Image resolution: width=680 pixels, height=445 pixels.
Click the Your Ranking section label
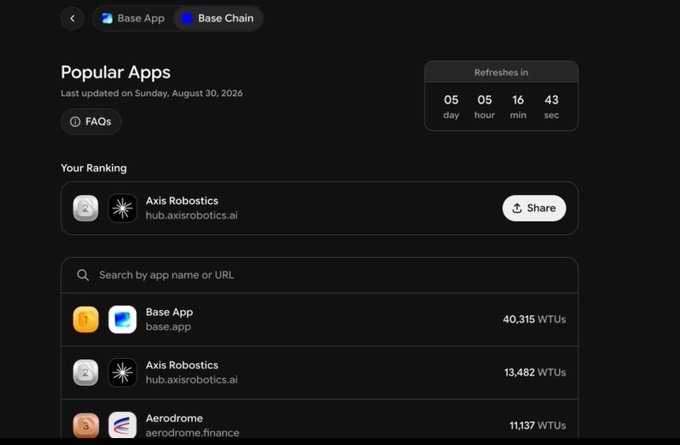click(x=94, y=168)
